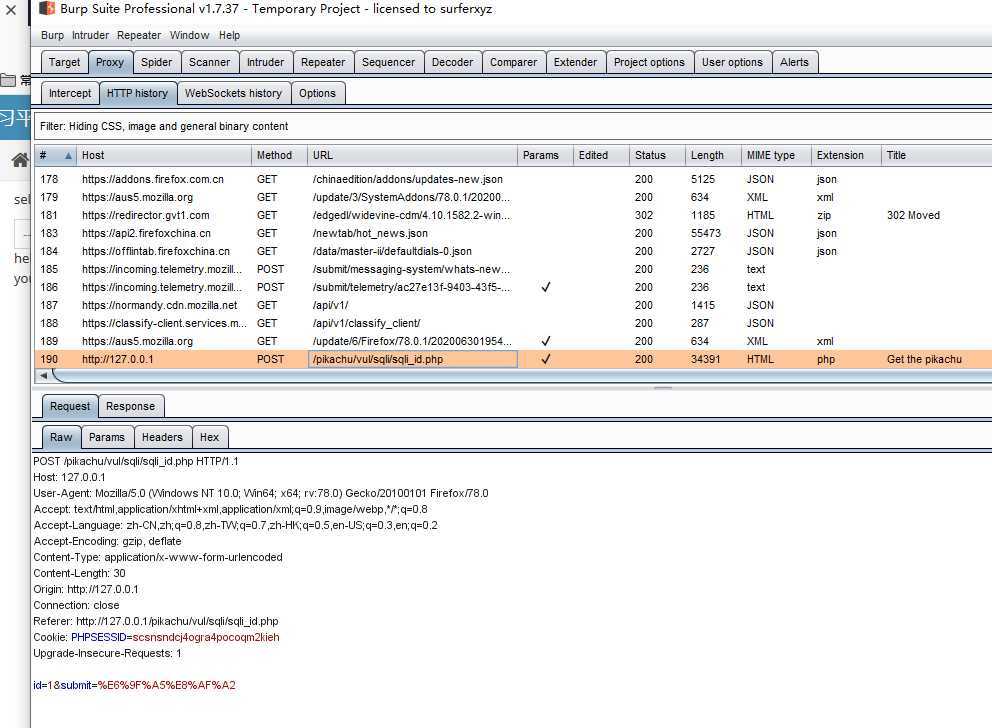This screenshot has width=992, height=728.
Task: Click Params checkmark of request 189
Action: coord(545,341)
